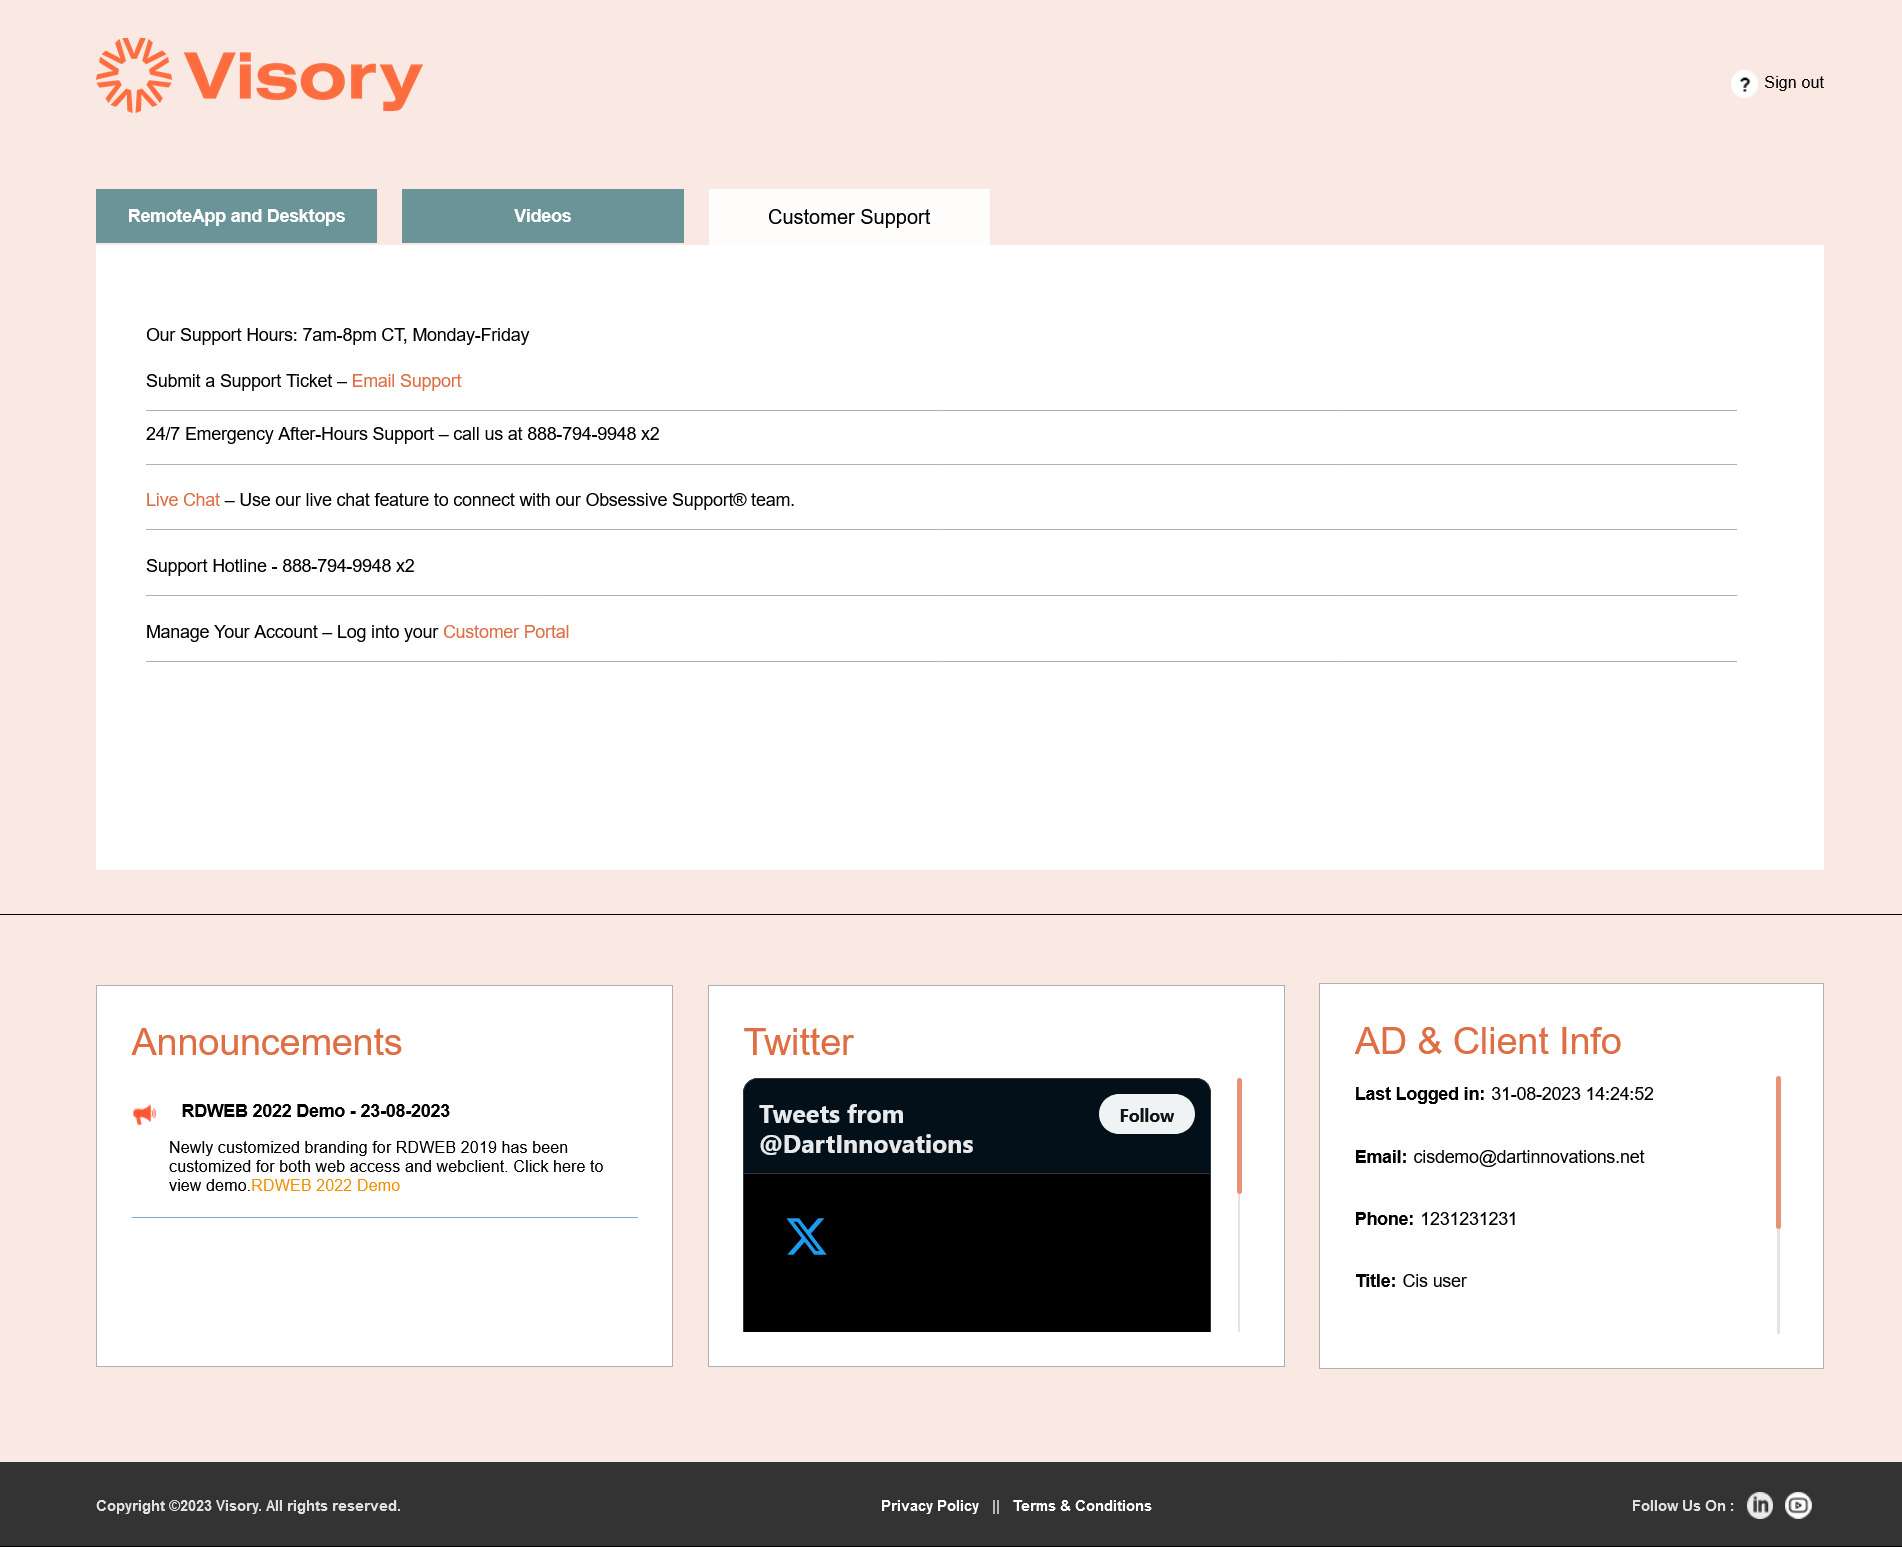Log into the Customer Portal
Image resolution: width=1902 pixels, height=1547 pixels.
pos(506,632)
